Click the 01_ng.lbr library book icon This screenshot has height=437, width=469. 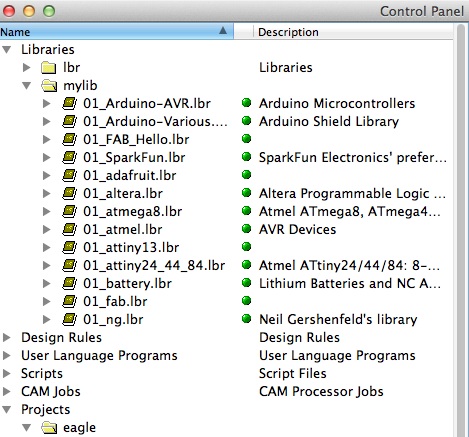[x=70, y=319]
